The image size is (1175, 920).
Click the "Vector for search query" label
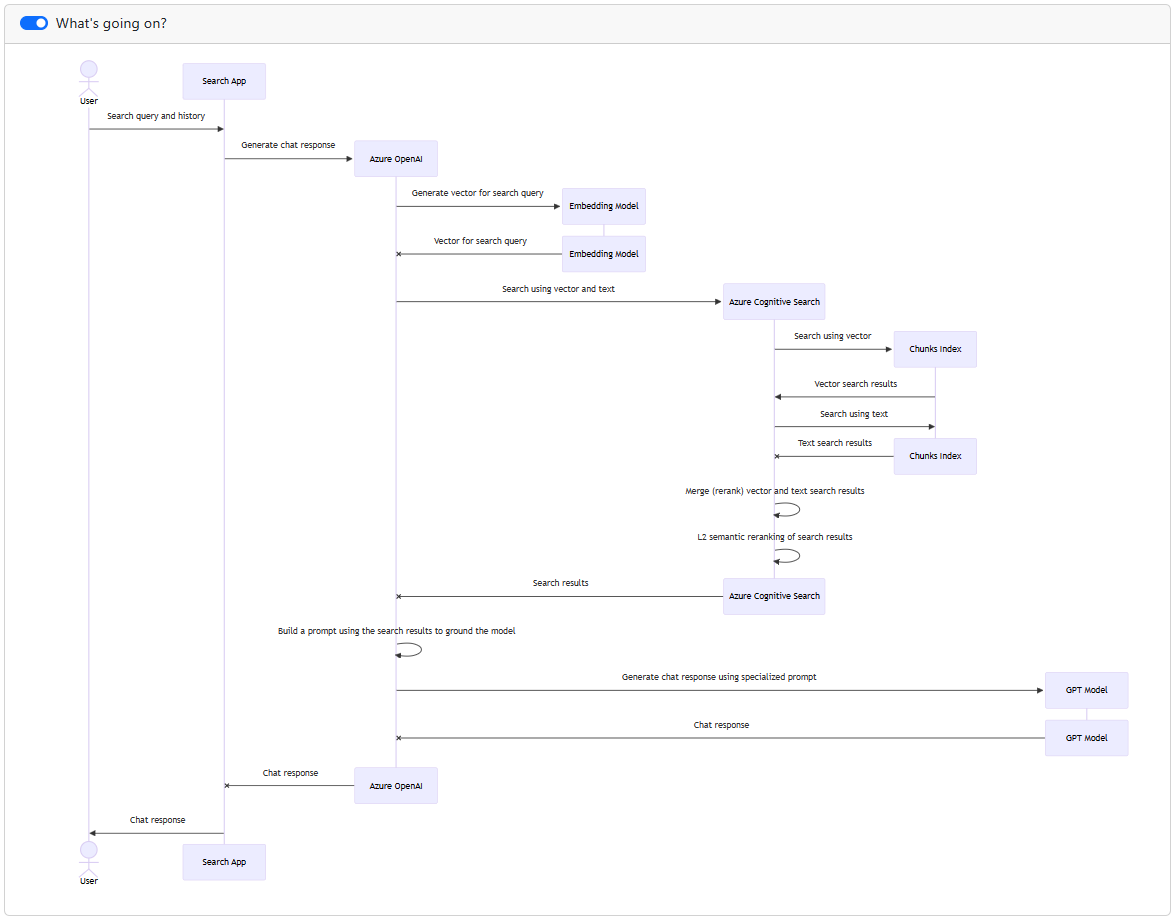pos(480,241)
